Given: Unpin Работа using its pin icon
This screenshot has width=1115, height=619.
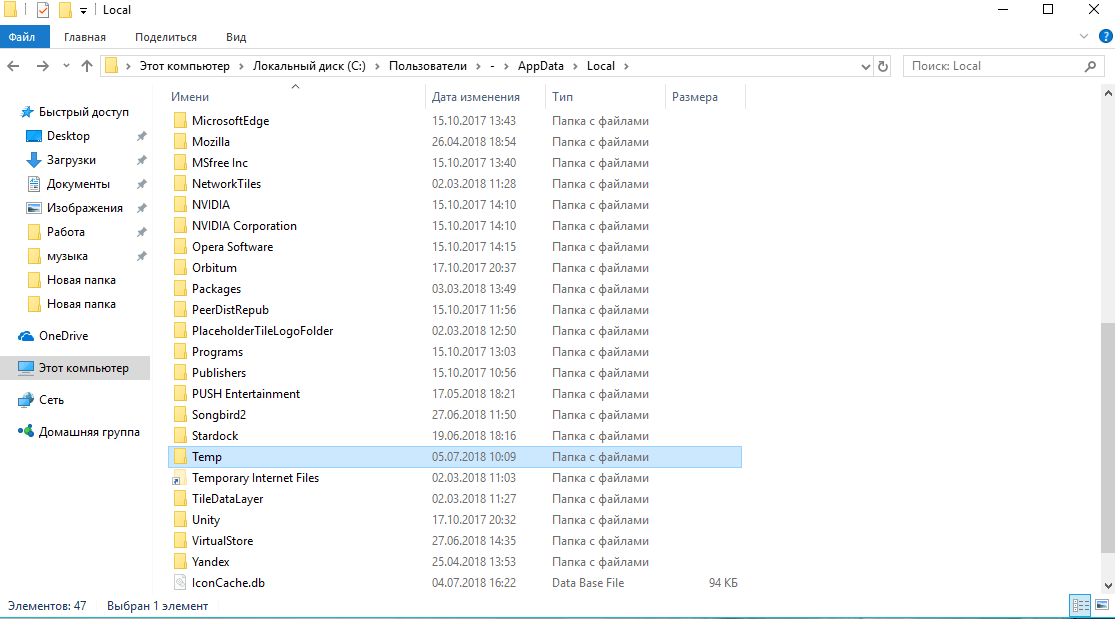Looking at the screenshot, I should tap(142, 232).
